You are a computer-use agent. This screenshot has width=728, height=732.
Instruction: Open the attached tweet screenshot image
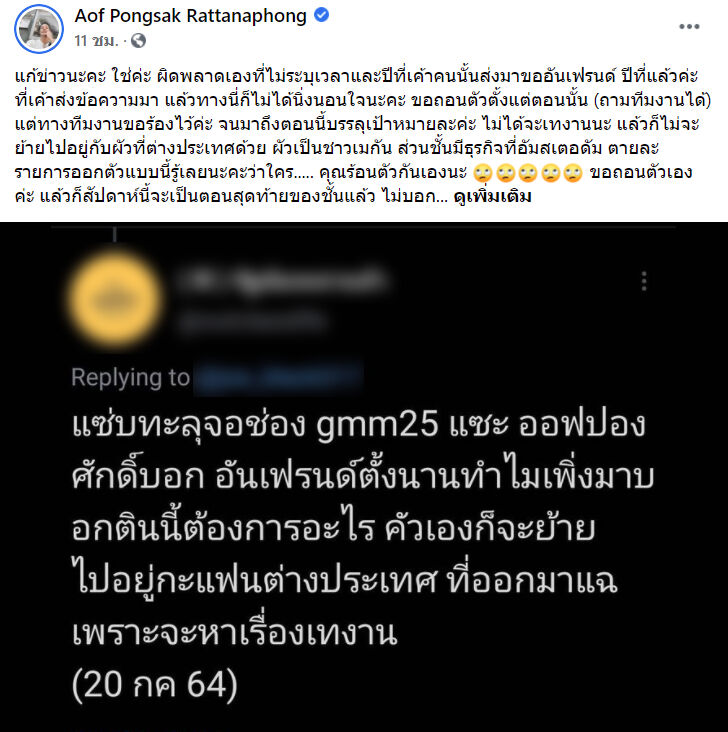[364, 477]
